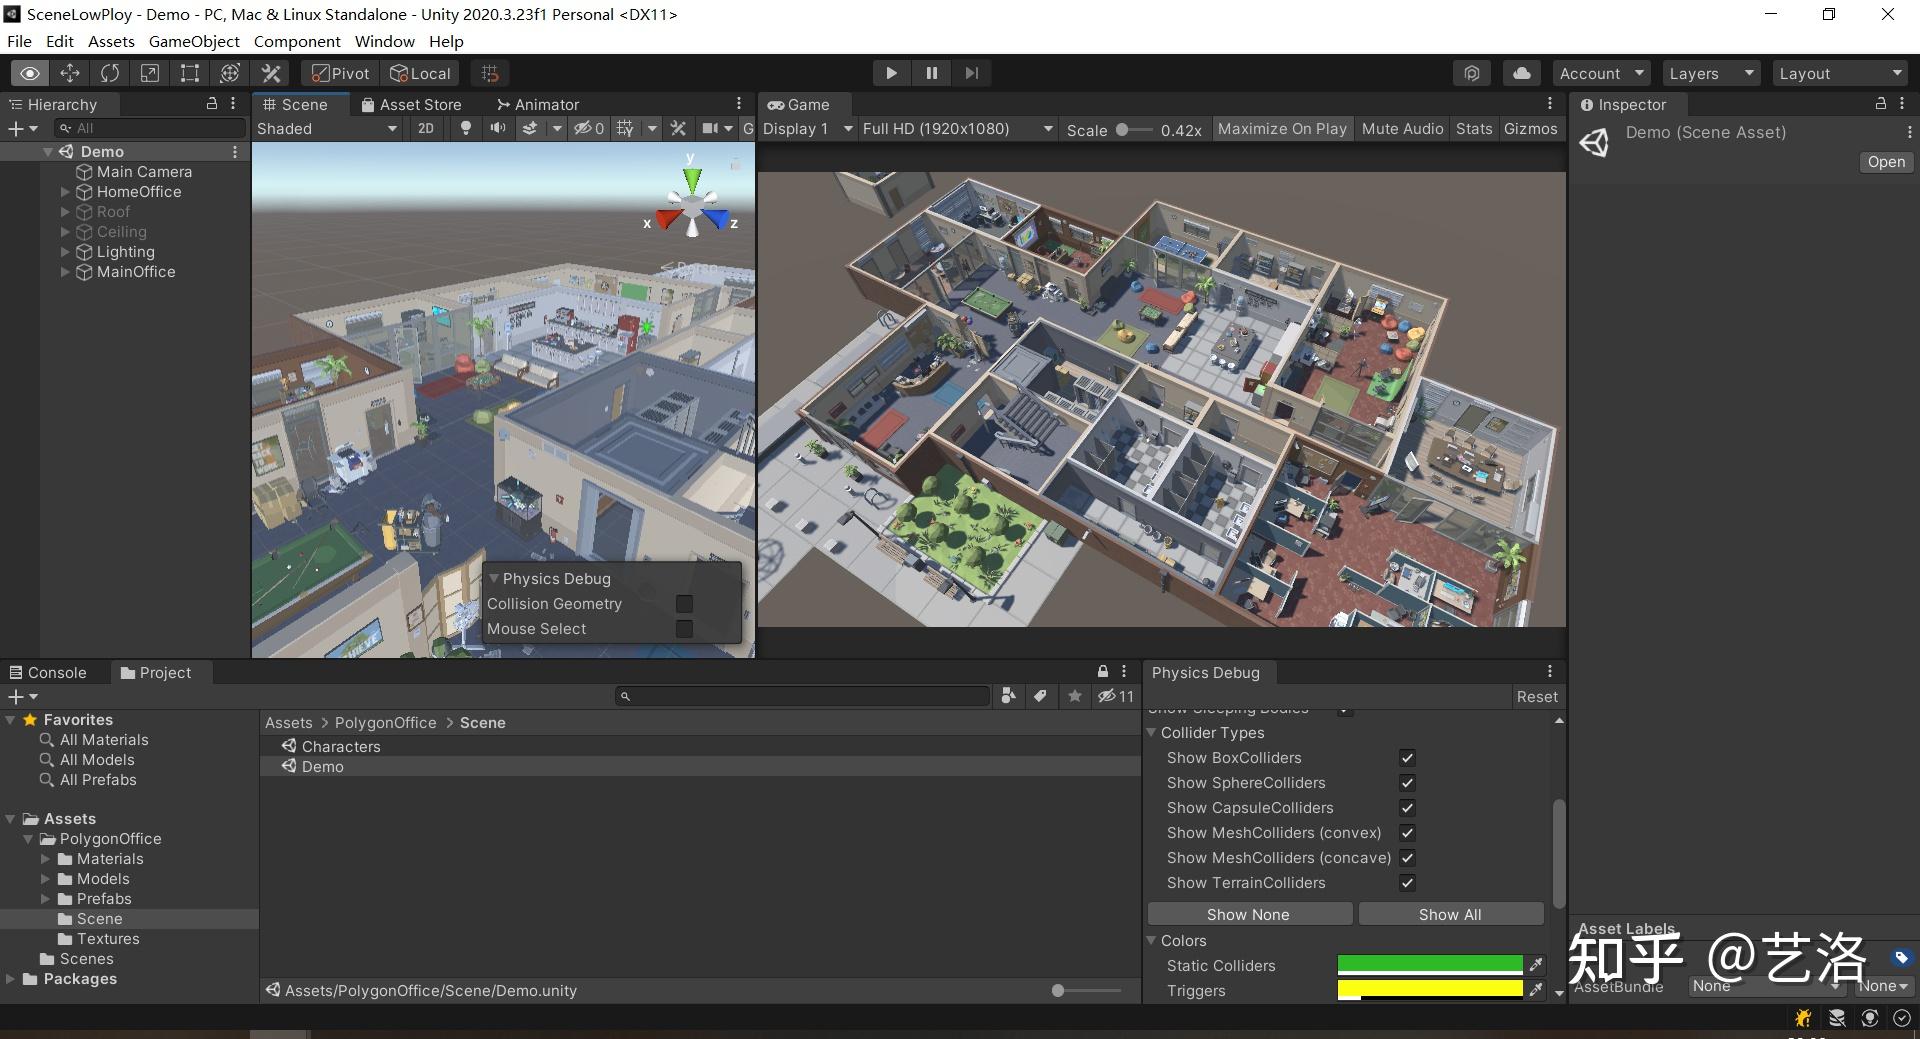Select the Move tool in toolbar

click(x=70, y=73)
